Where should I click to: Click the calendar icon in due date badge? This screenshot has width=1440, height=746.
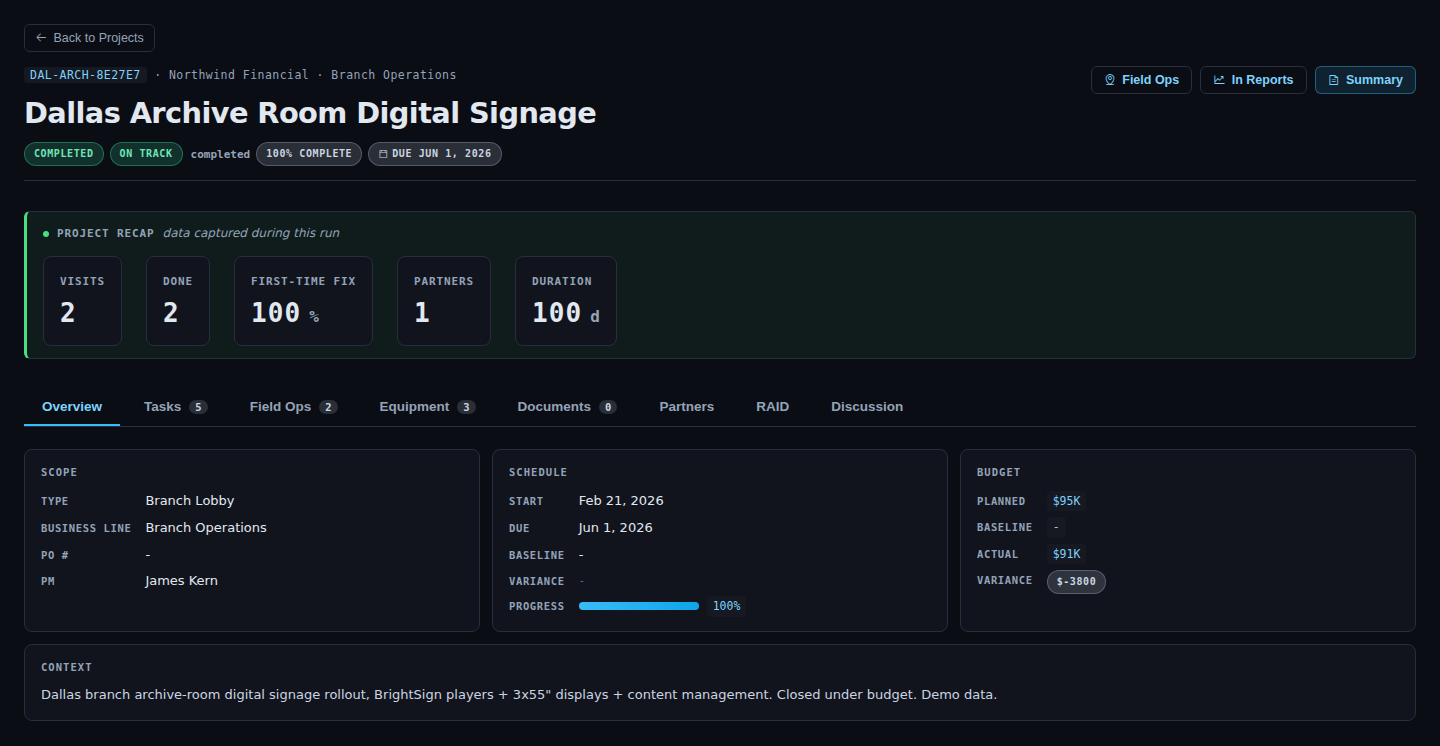pos(383,154)
